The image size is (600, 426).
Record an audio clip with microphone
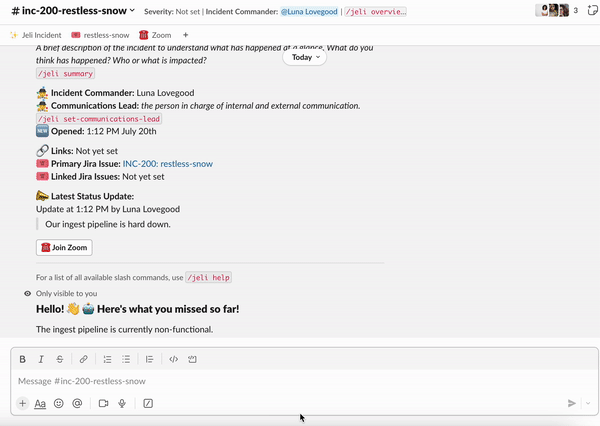coord(122,403)
